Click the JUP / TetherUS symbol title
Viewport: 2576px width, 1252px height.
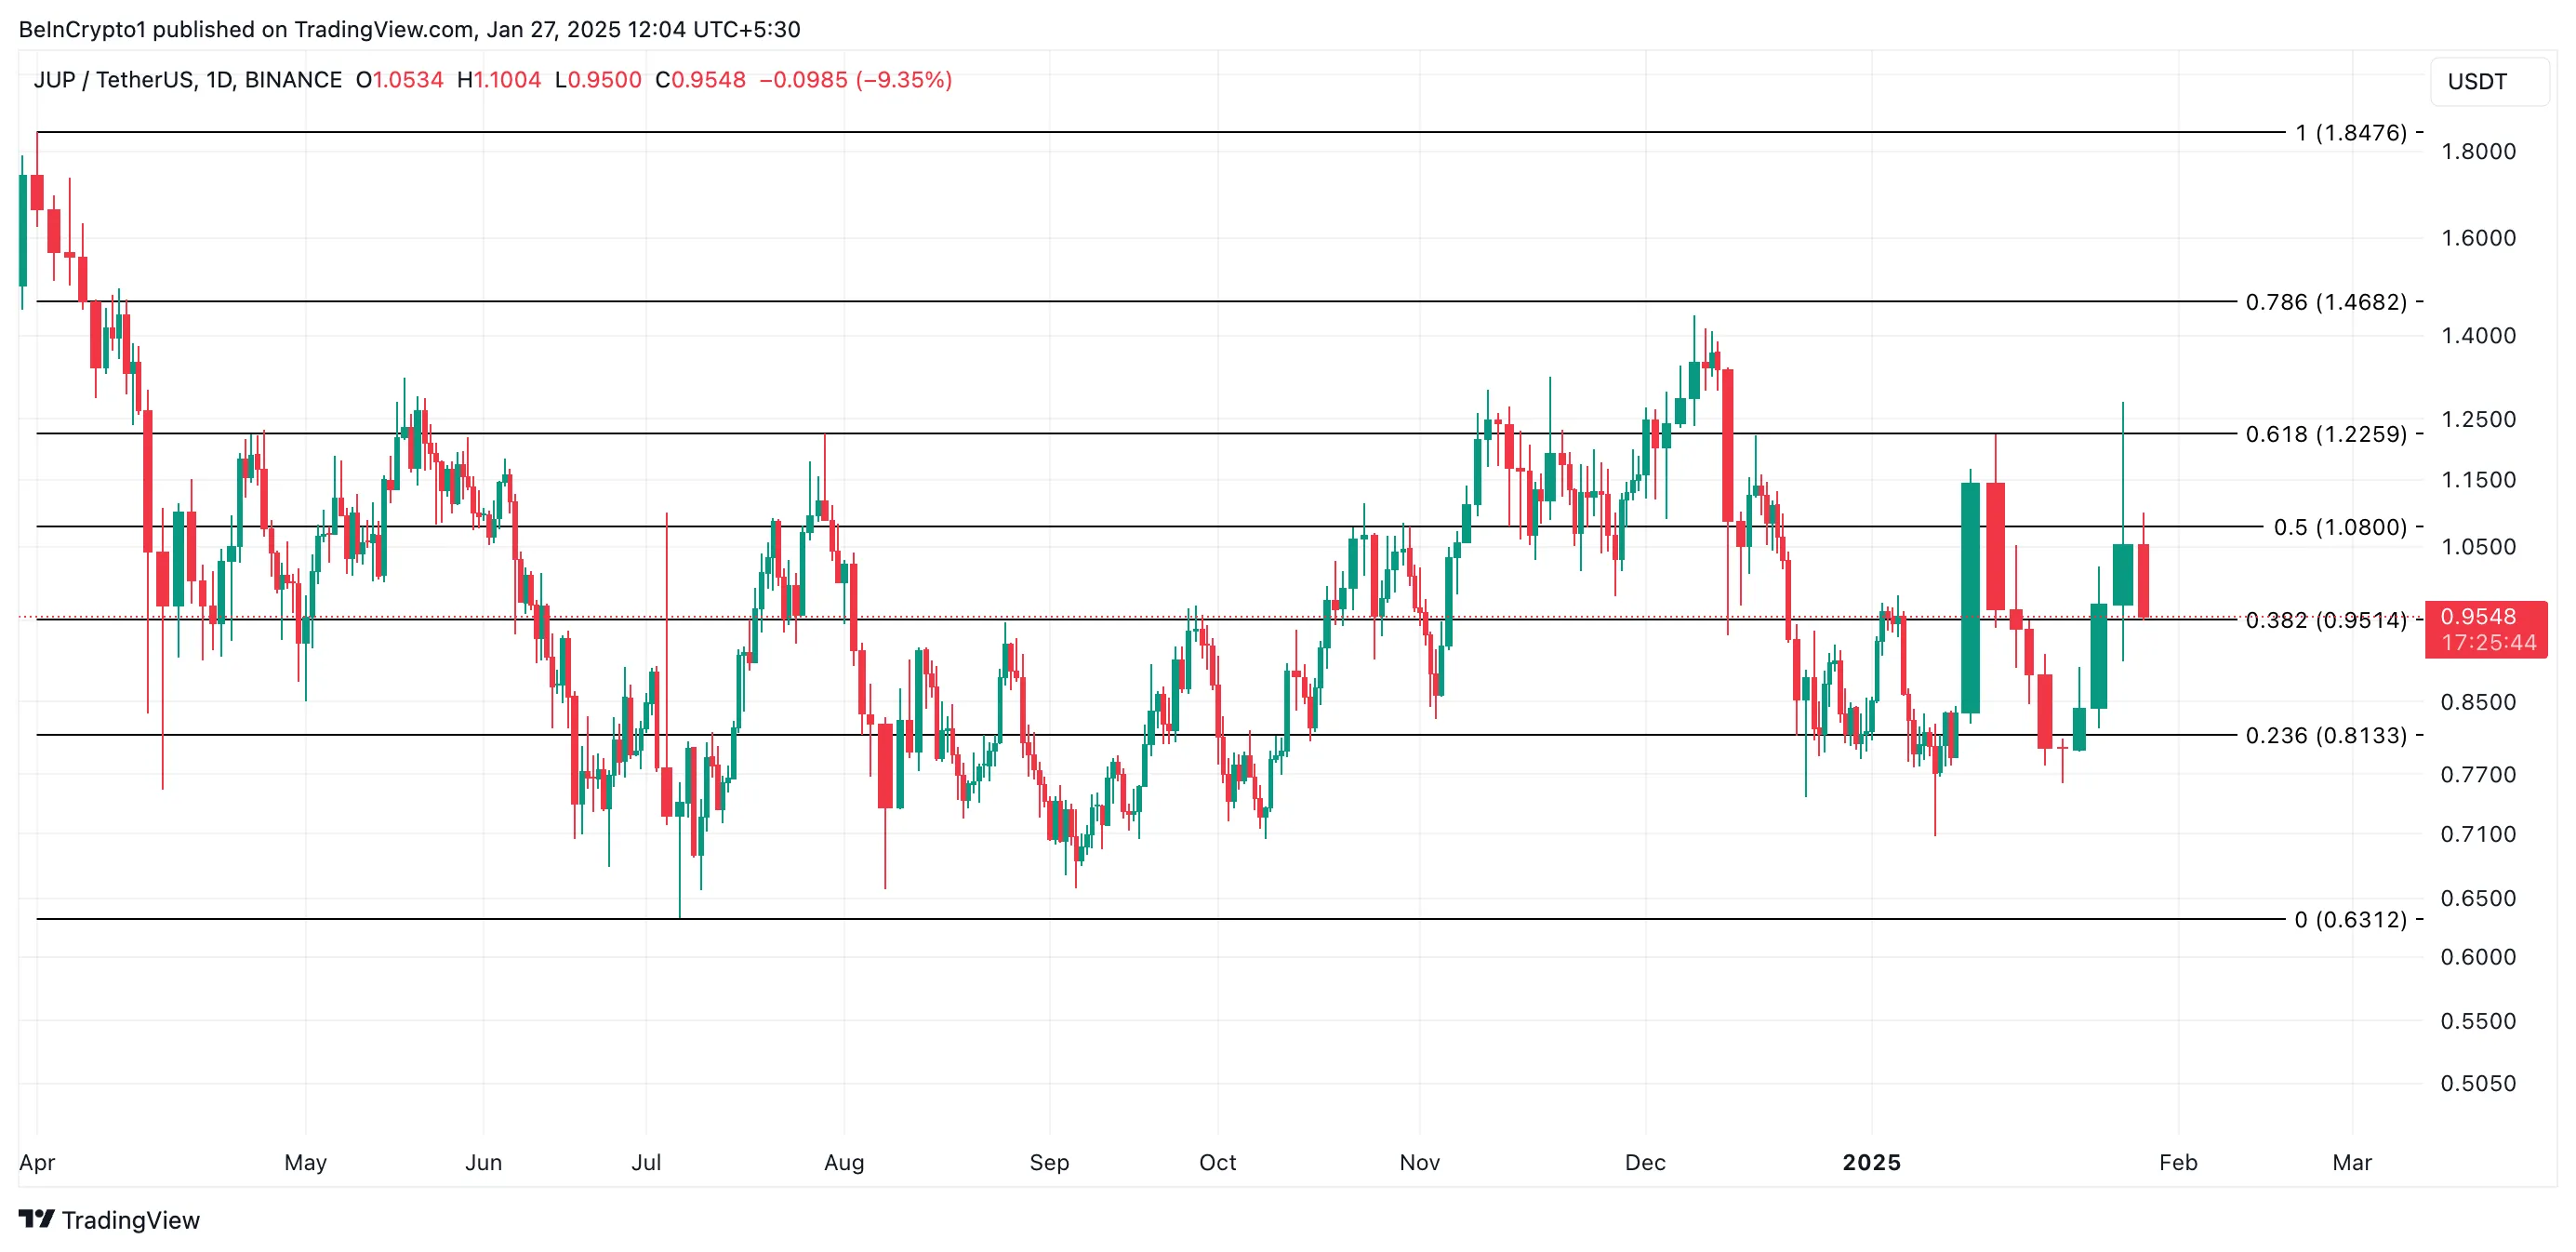click(x=187, y=80)
